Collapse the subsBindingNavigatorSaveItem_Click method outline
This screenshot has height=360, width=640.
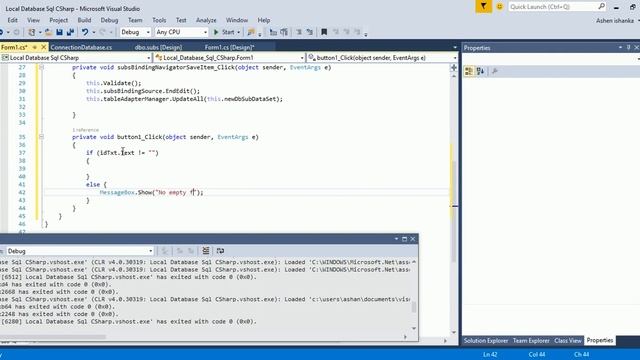(x=41, y=67)
